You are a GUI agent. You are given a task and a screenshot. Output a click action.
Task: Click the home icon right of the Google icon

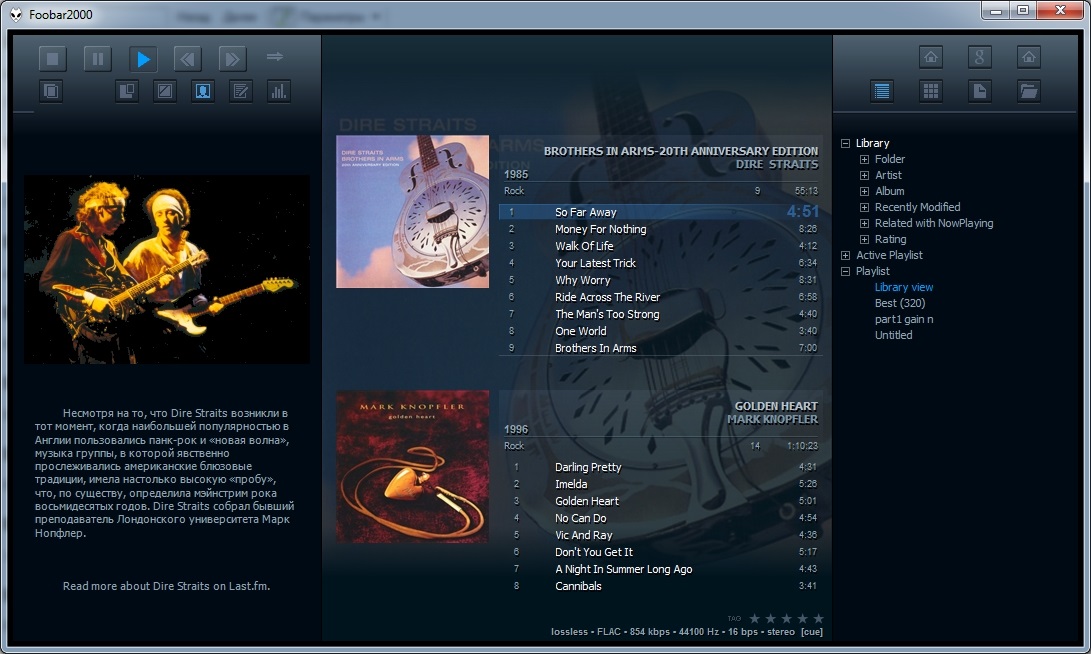pos(1028,57)
